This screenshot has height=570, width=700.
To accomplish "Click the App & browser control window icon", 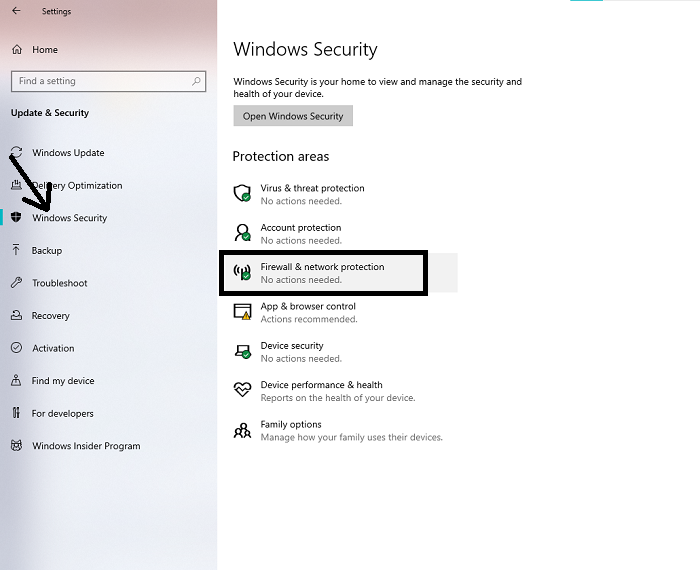I will [242, 312].
